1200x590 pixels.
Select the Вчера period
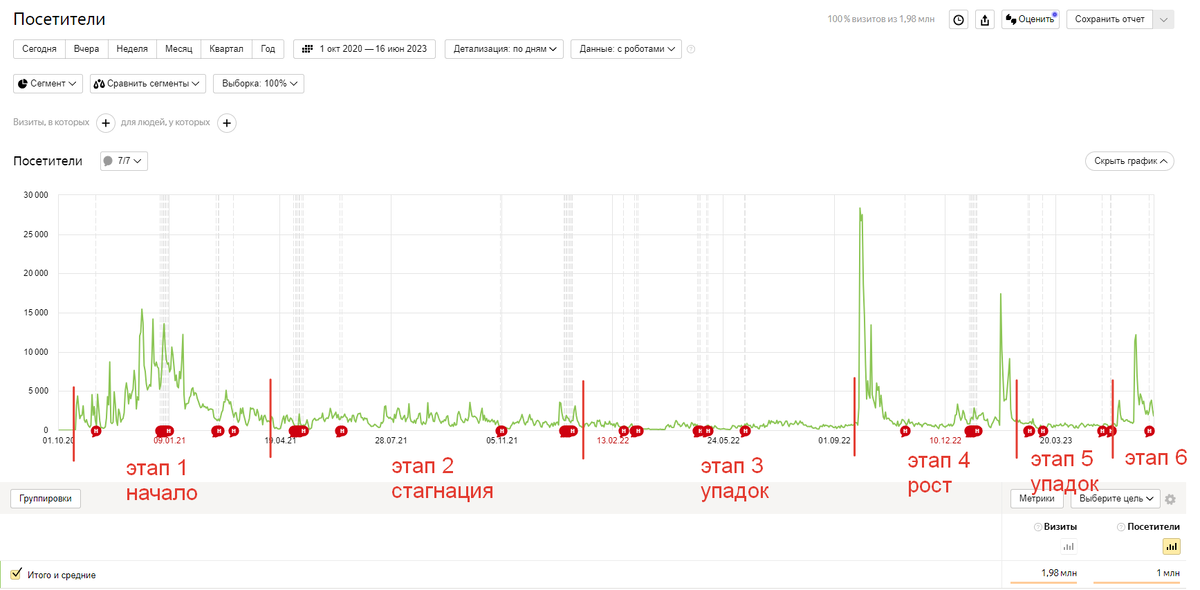(x=86, y=49)
